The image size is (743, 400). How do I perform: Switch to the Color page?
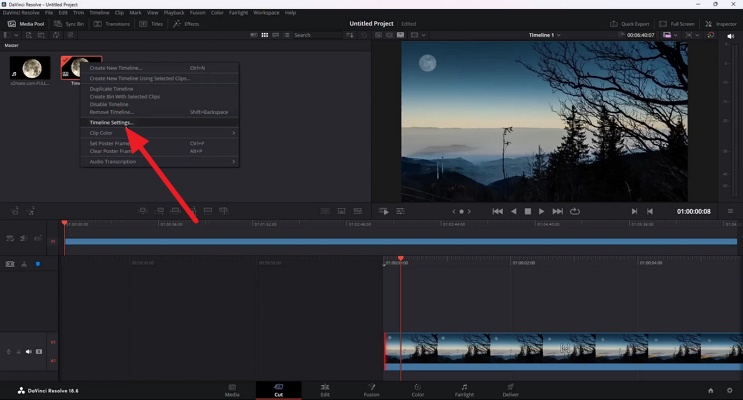click(x=417, y=390)
